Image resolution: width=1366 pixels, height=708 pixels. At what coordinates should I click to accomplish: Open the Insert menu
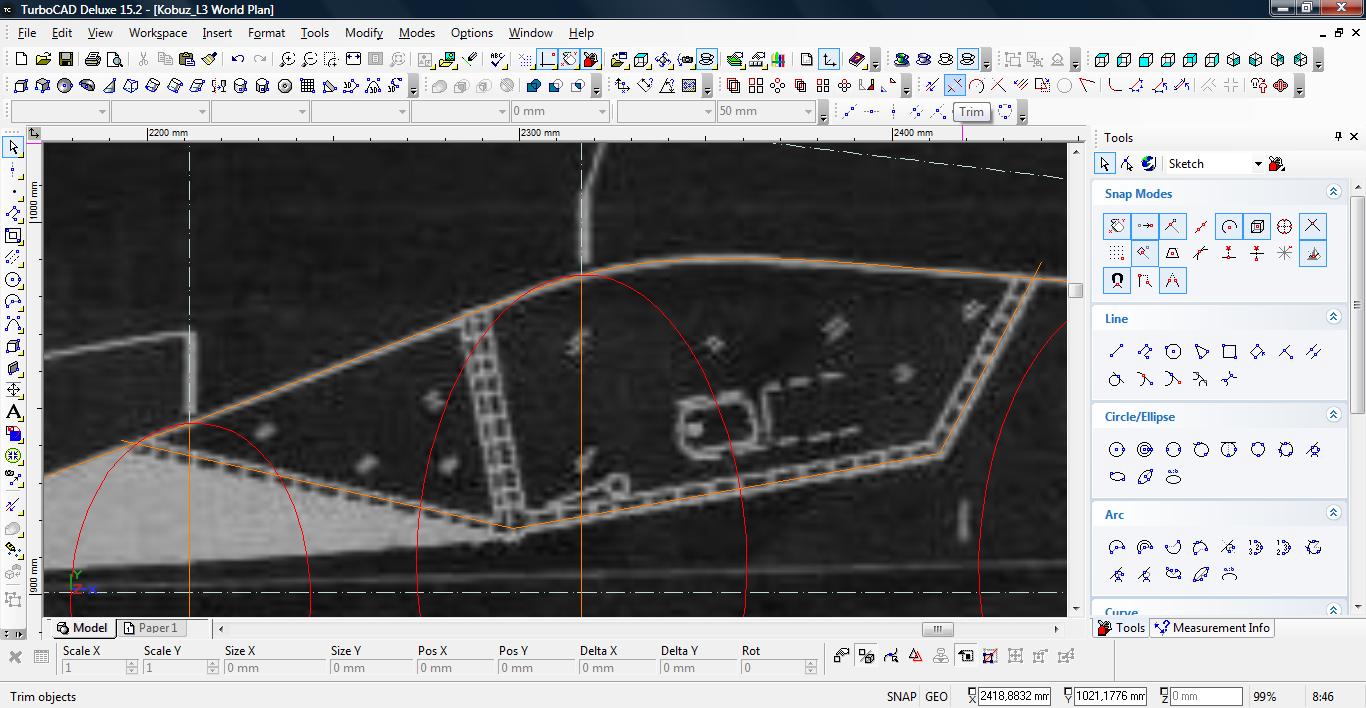point(217,32)
